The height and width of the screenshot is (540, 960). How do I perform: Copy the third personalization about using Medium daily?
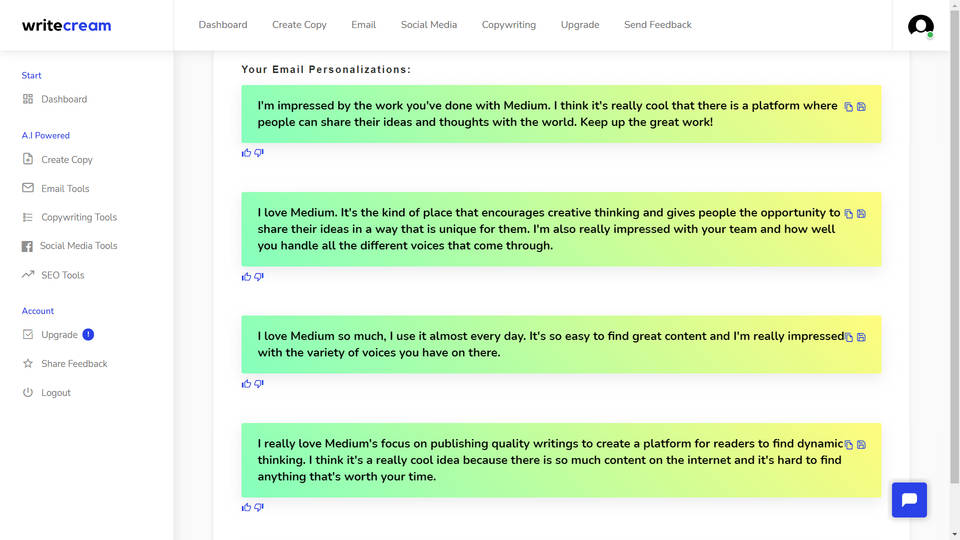pyautogui.click(x=849, y=338)
